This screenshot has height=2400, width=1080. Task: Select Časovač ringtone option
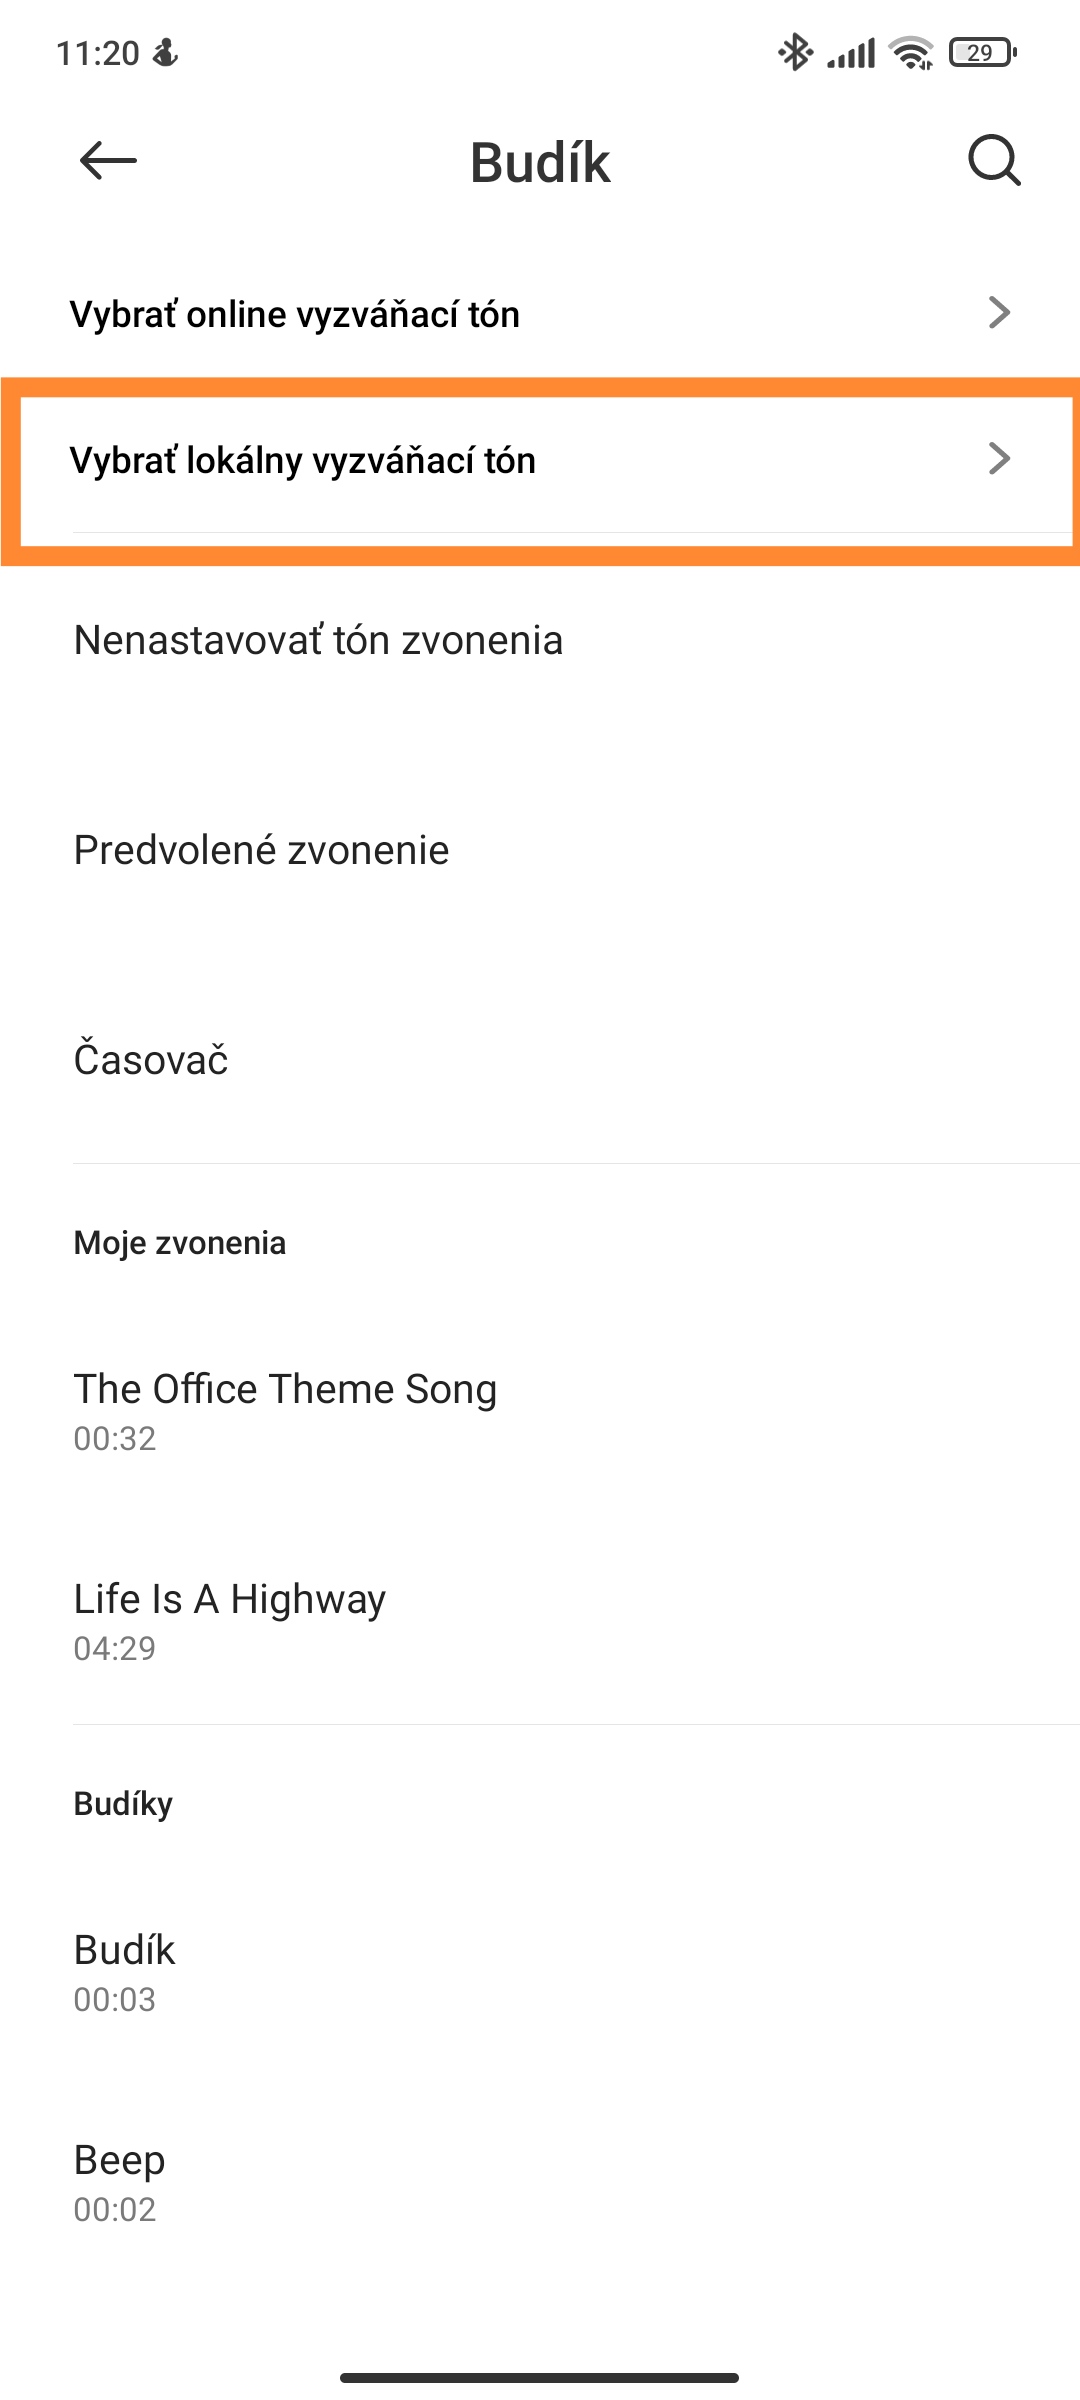tap(540, 1060)
